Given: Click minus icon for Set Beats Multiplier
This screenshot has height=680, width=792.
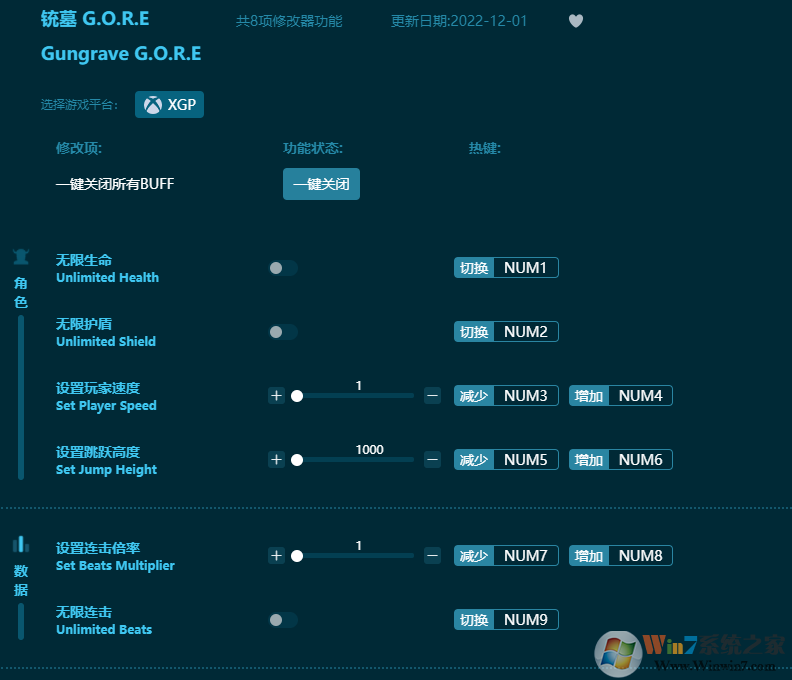Looking at the screenshot, I should pos(432,556).
